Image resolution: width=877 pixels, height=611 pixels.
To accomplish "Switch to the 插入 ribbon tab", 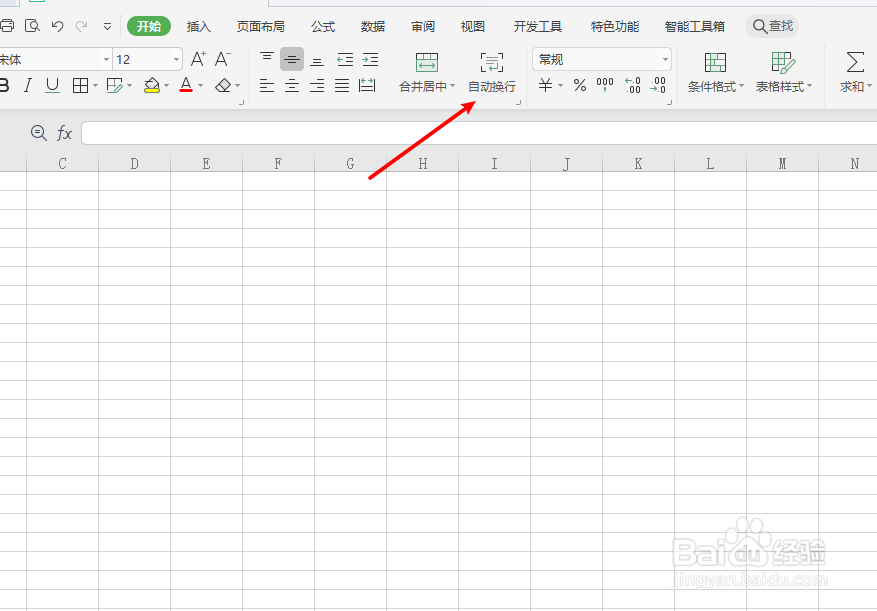I will [x=198, y=27].
